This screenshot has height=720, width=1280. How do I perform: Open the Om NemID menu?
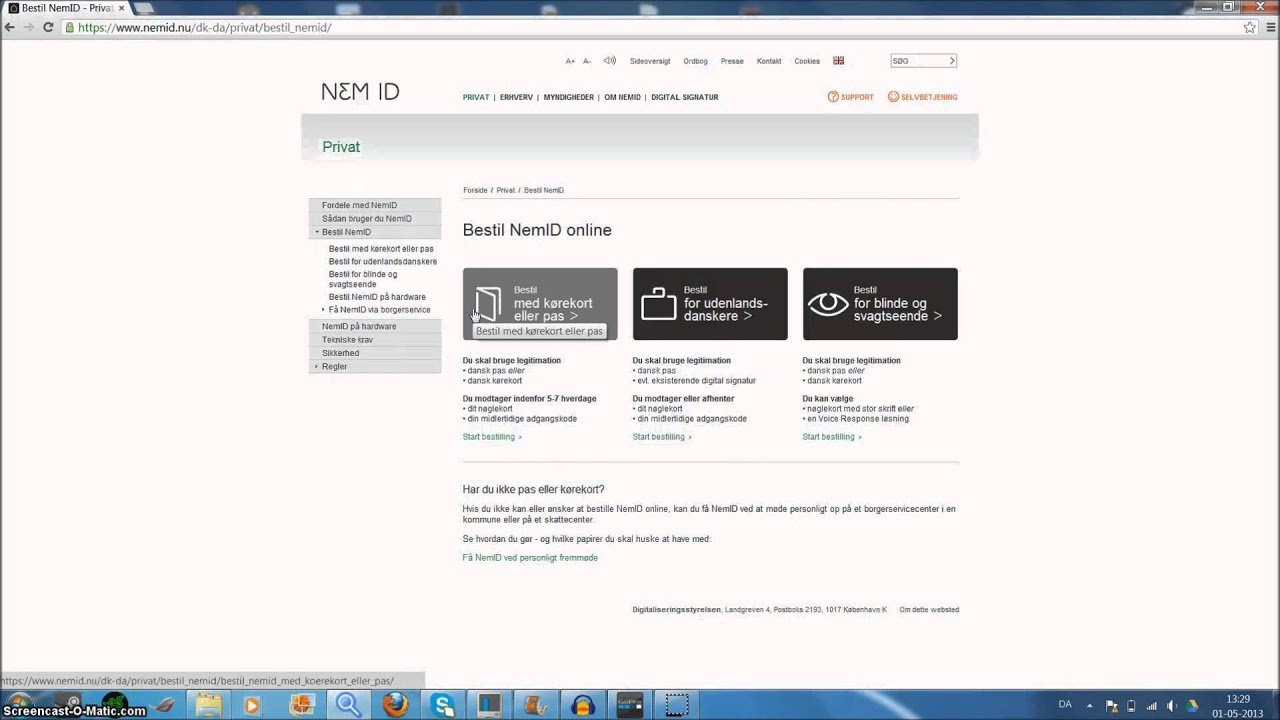[x=622, y=97]
